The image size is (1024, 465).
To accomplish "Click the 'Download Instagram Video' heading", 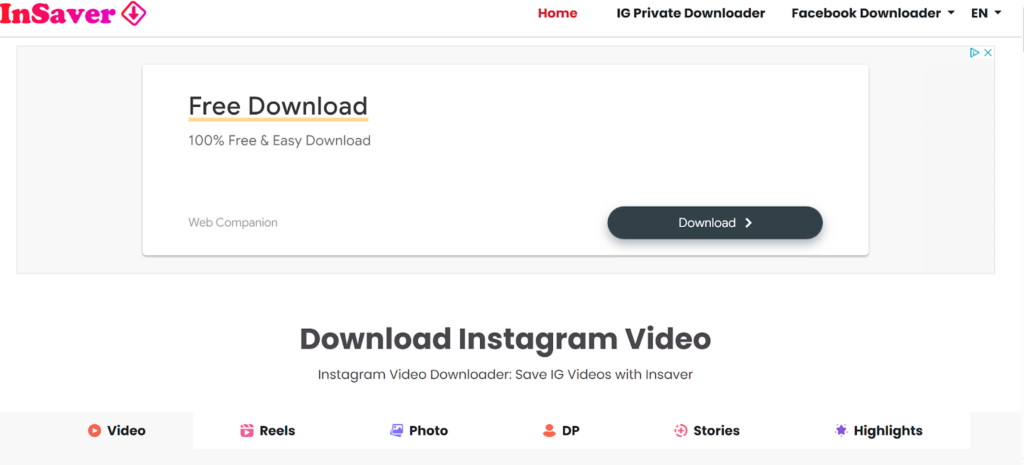I will pos(505,339).
